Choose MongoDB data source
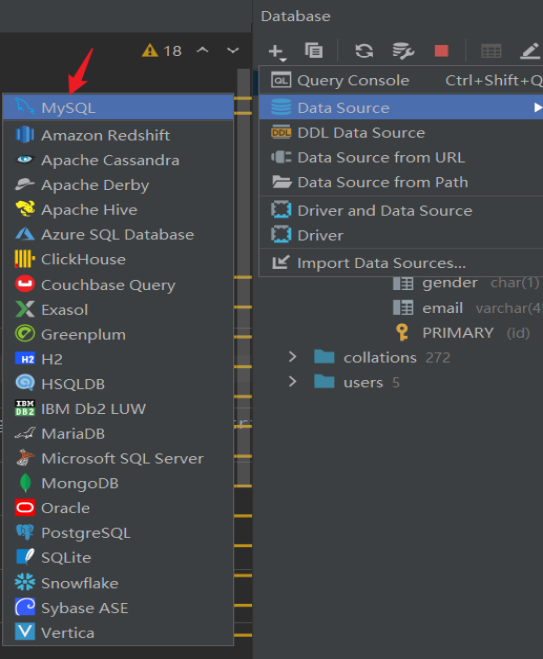Screen dimensions: 543x659 click(118, 483)
